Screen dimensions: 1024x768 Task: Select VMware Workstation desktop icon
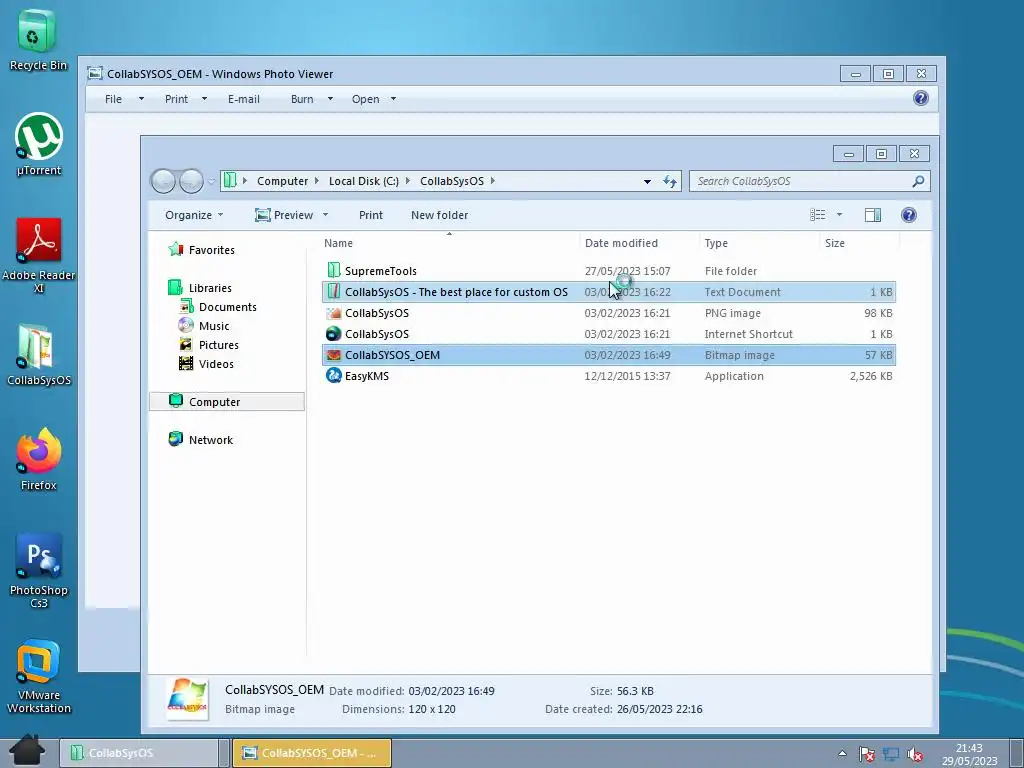(39, 676)
